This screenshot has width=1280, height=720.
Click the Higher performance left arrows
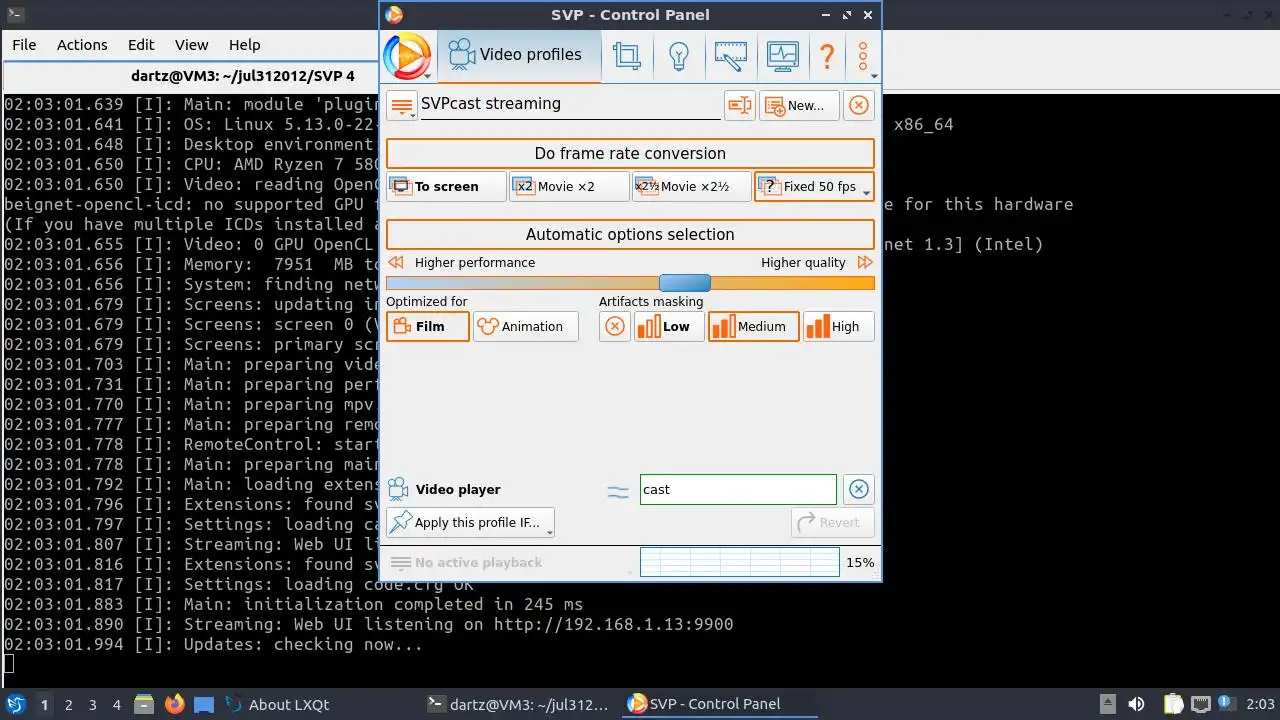pyautogui.click(x=396, y=262)
